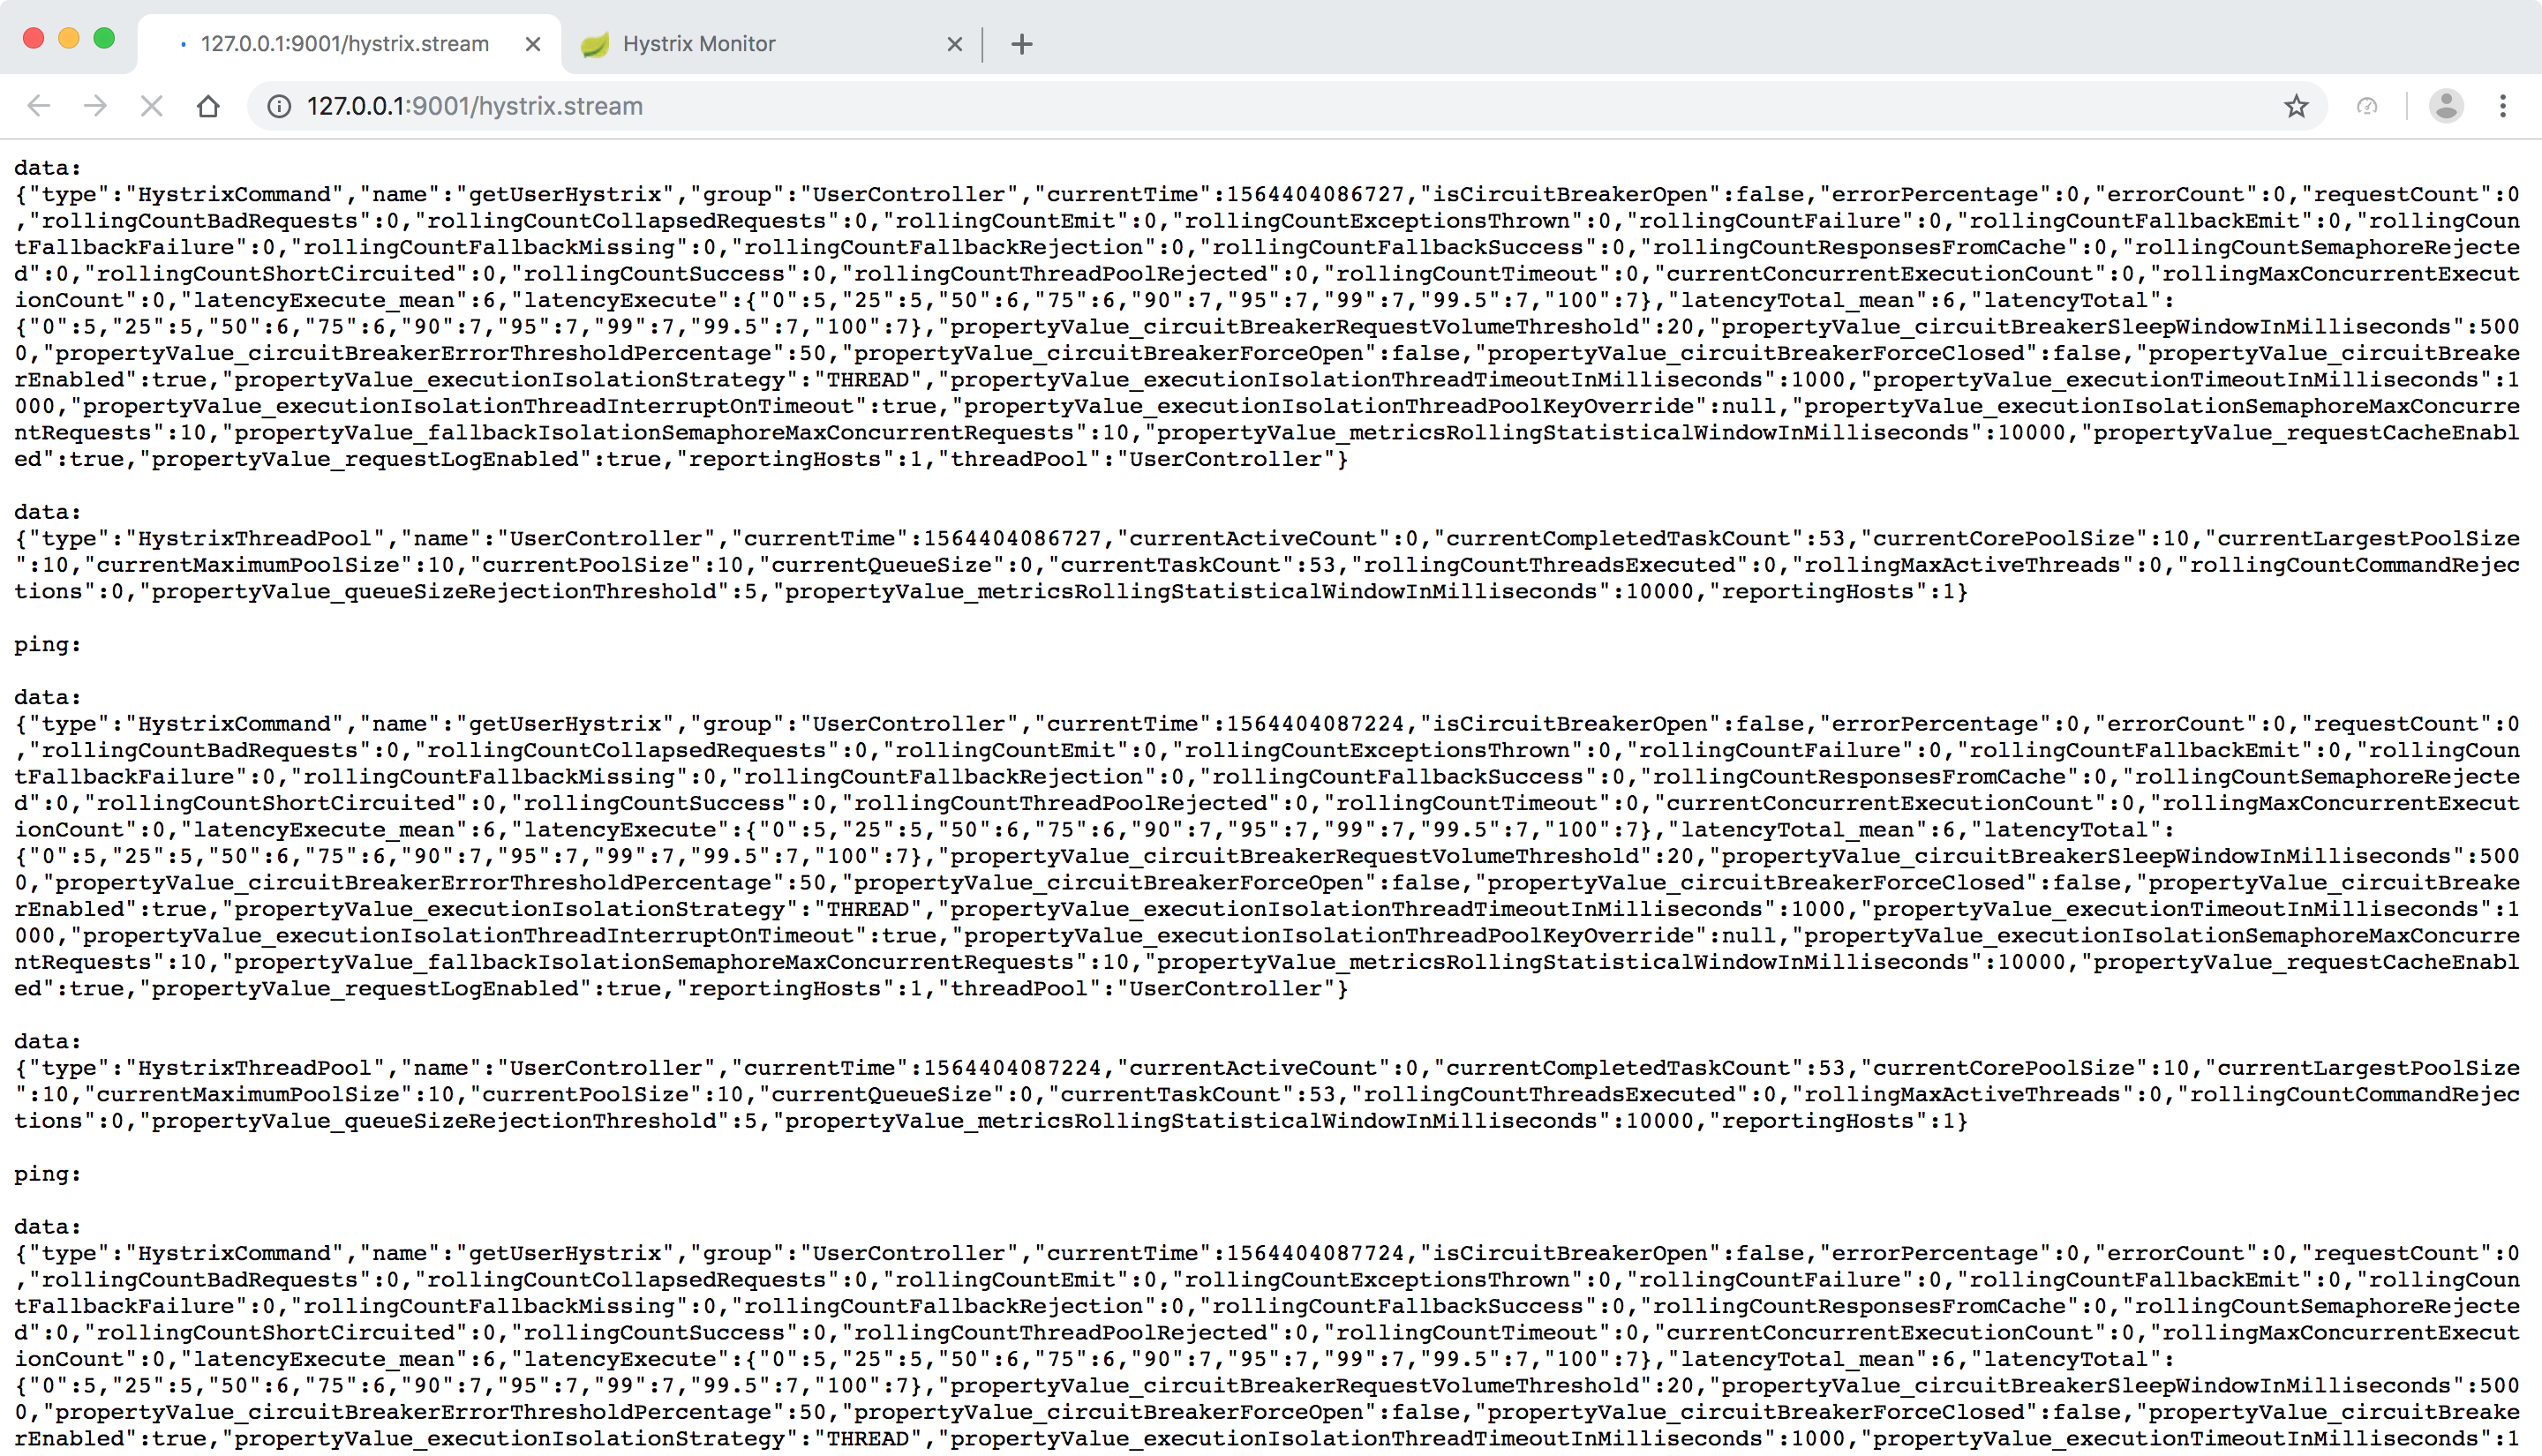Click the second 'ping:' line

coord(47,1174)
